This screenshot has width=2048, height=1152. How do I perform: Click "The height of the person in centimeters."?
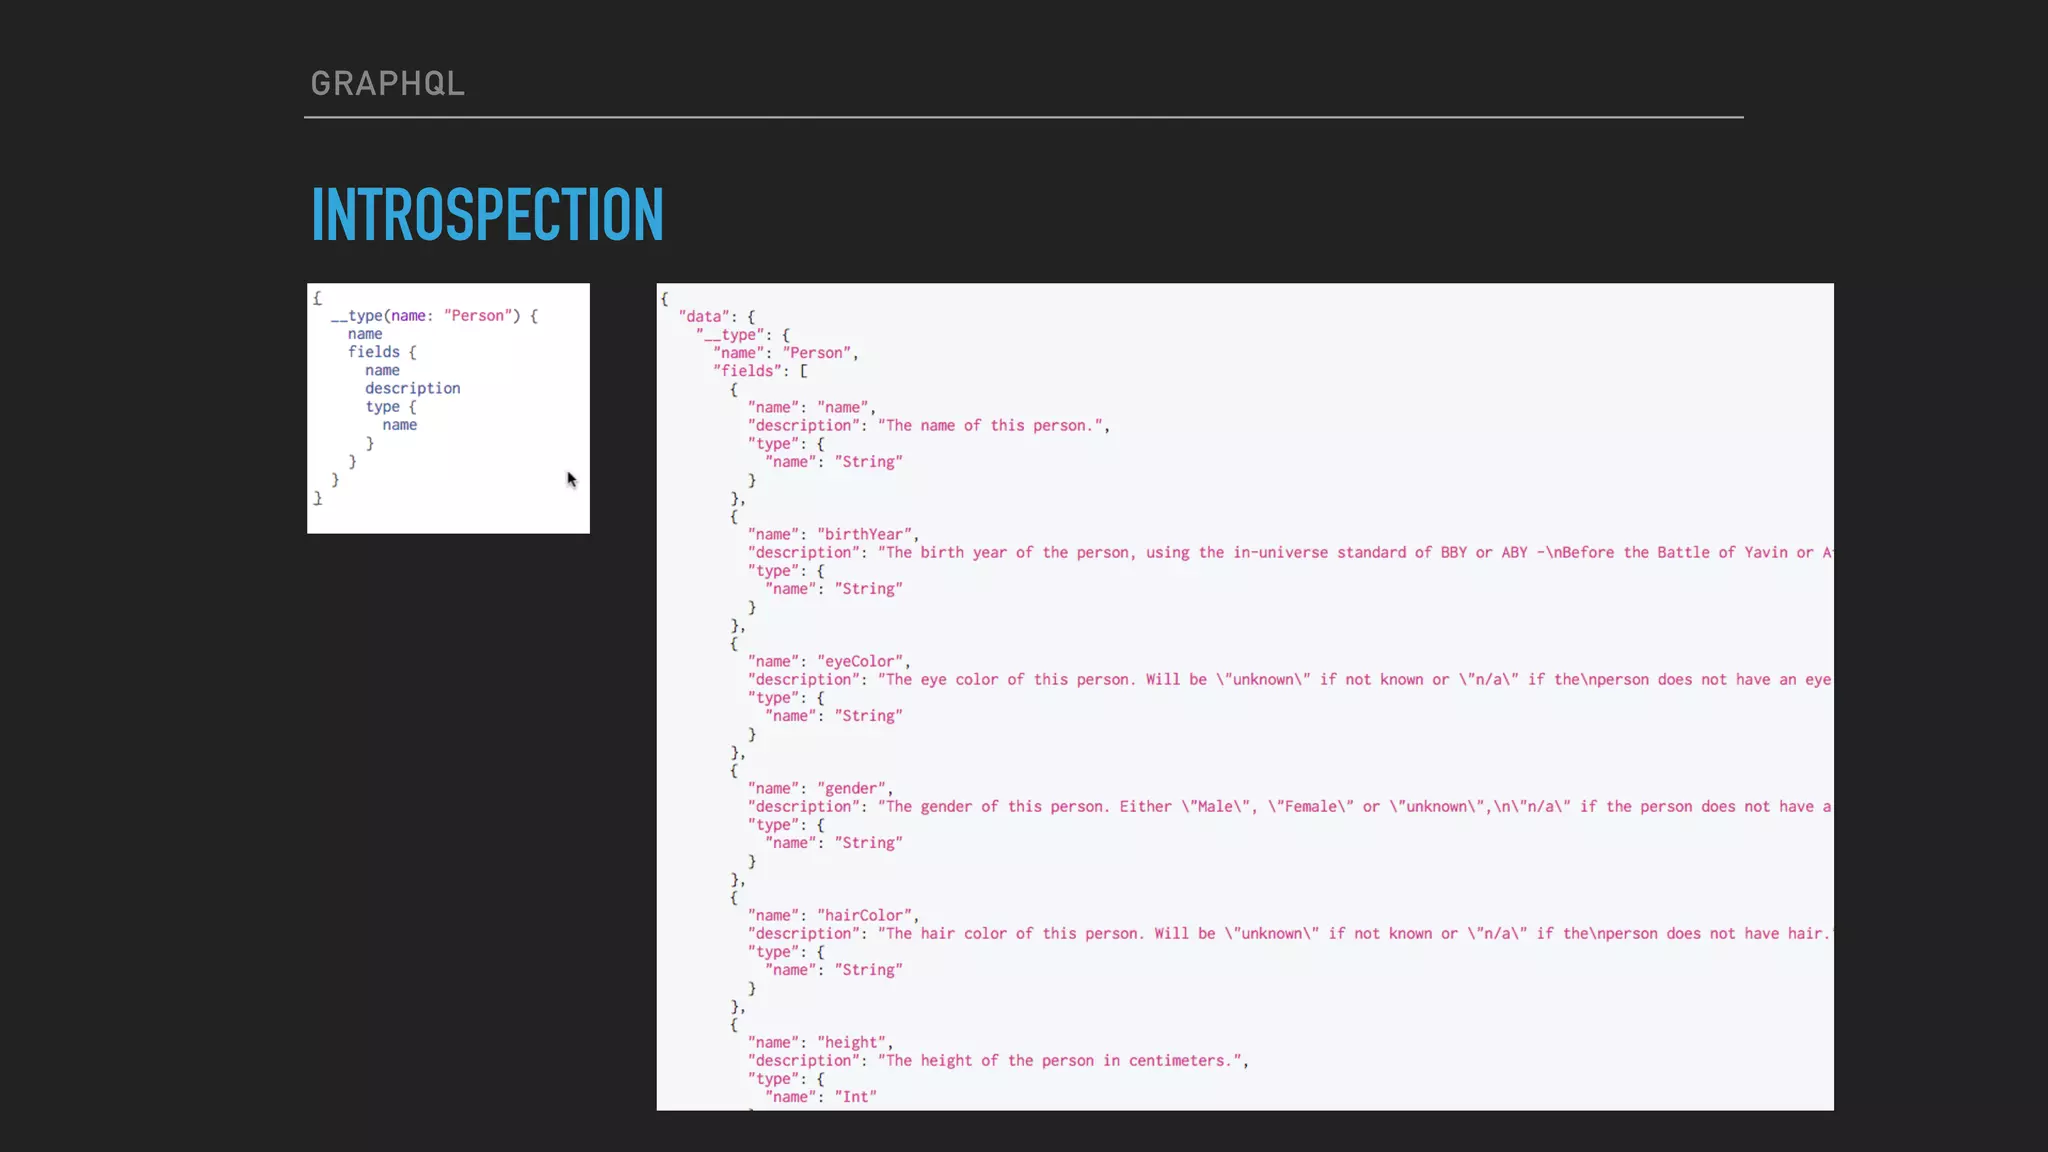coord(1059,1061)
